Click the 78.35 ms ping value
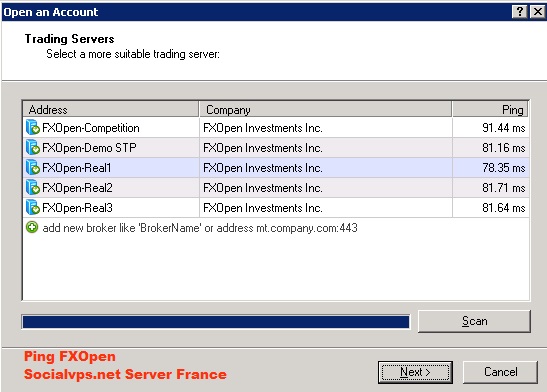The image size is (547, 392). [x=503, y=168]
